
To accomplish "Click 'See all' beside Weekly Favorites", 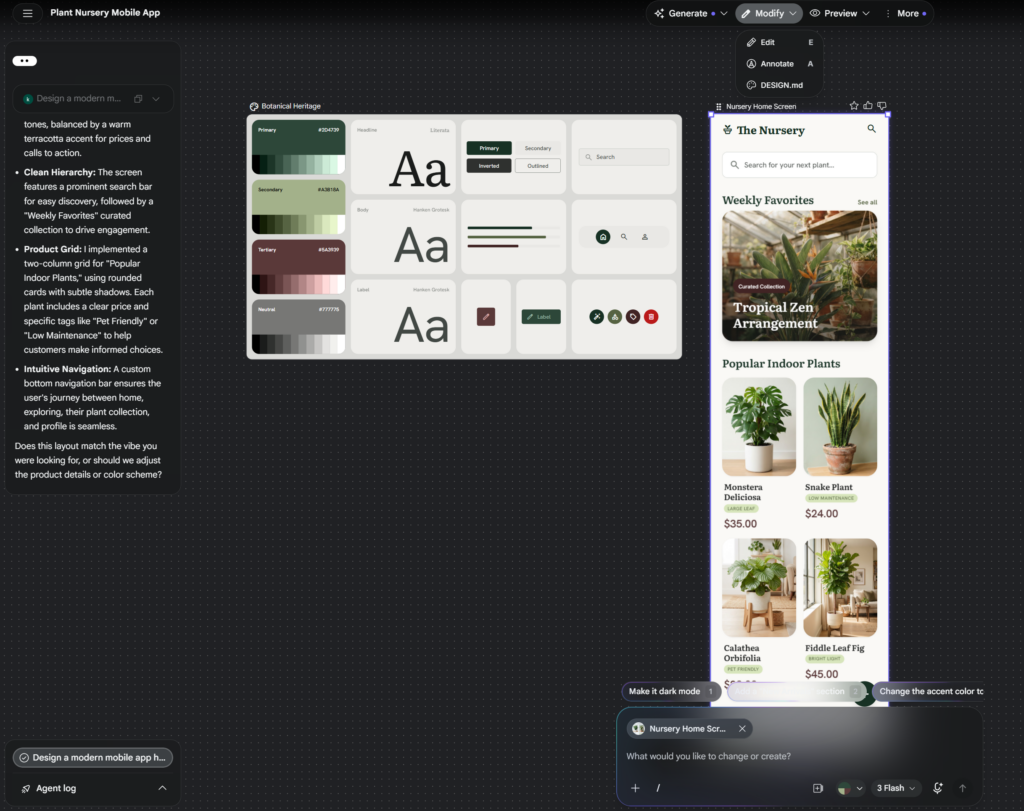I will tap(867, 202).
